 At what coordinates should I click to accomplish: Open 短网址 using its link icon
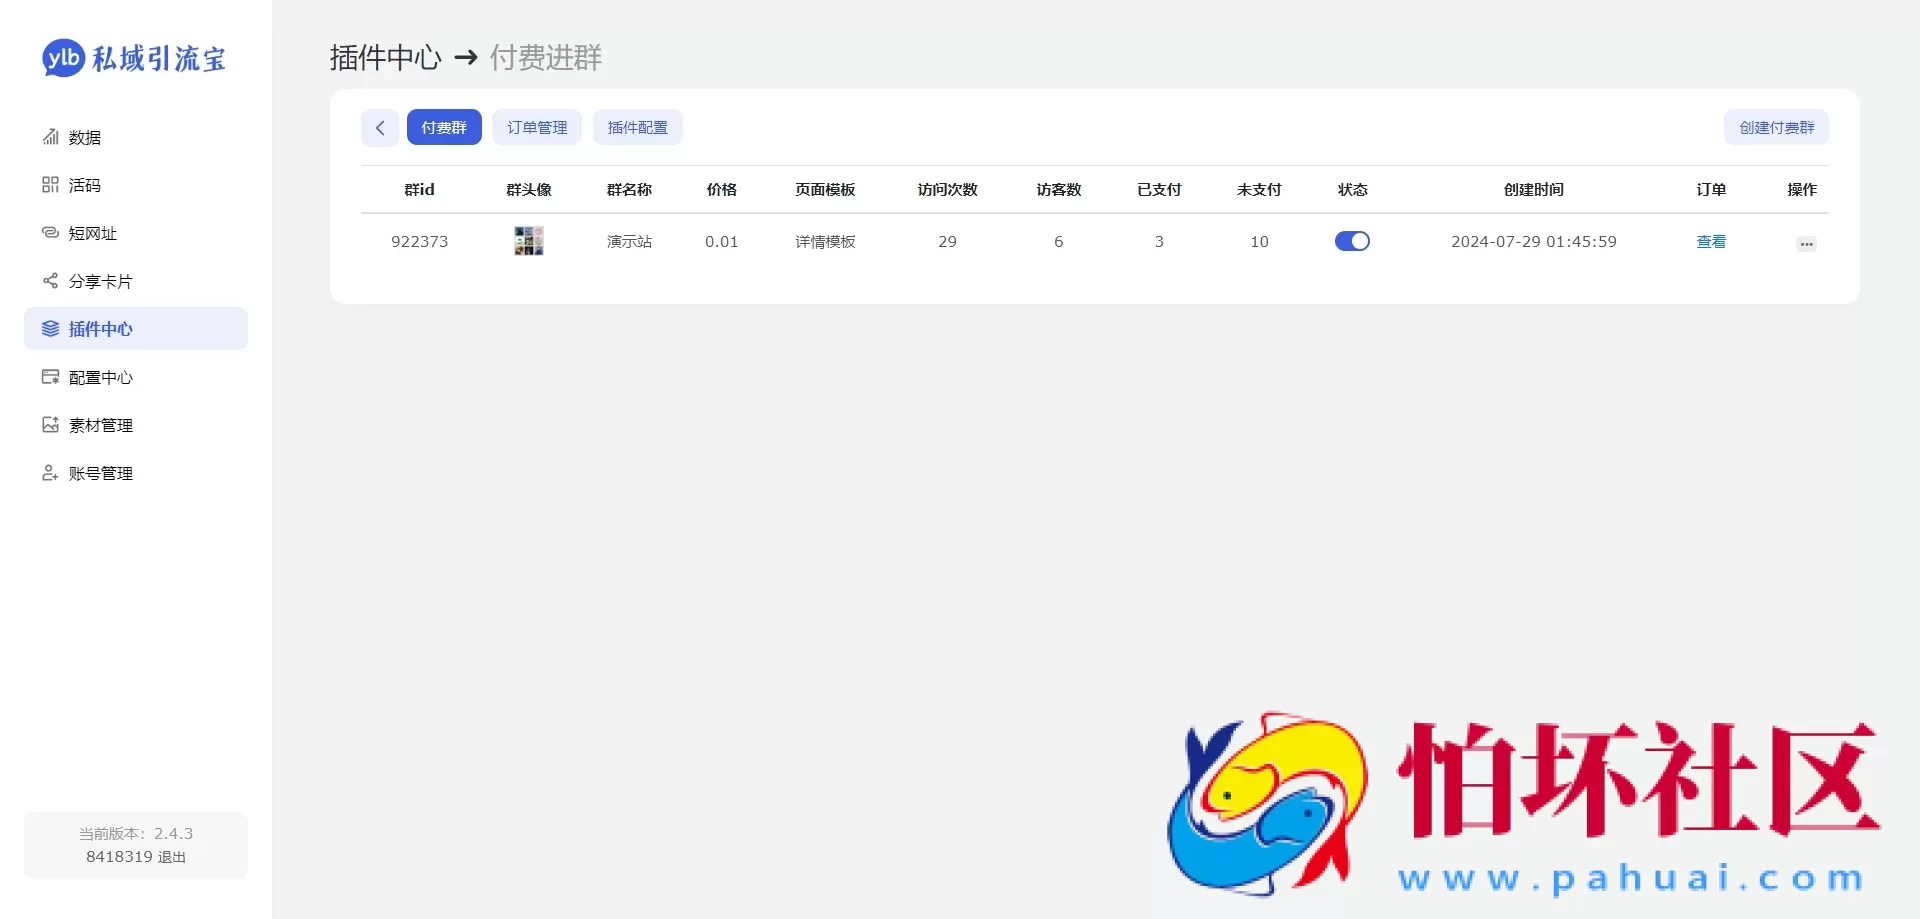point(51,232)
